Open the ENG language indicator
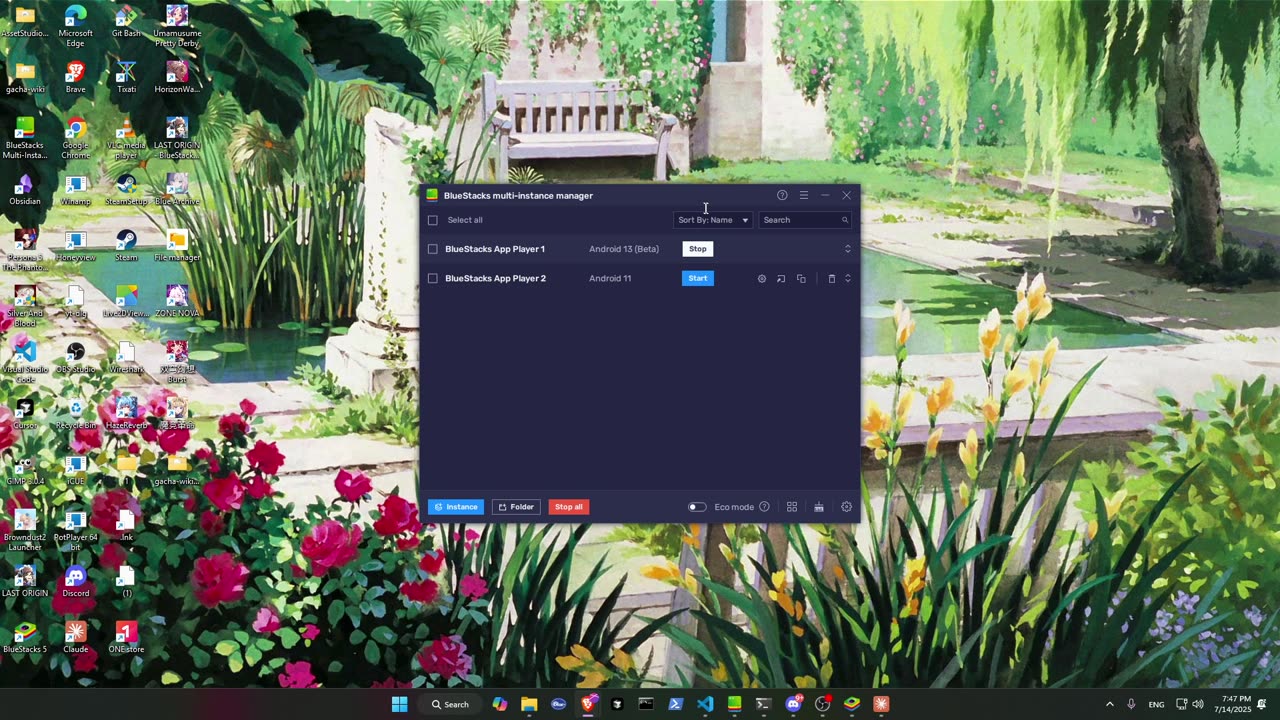Image resolution: width=1280 pixels, height=720 pixels. tap(1156, 704)
